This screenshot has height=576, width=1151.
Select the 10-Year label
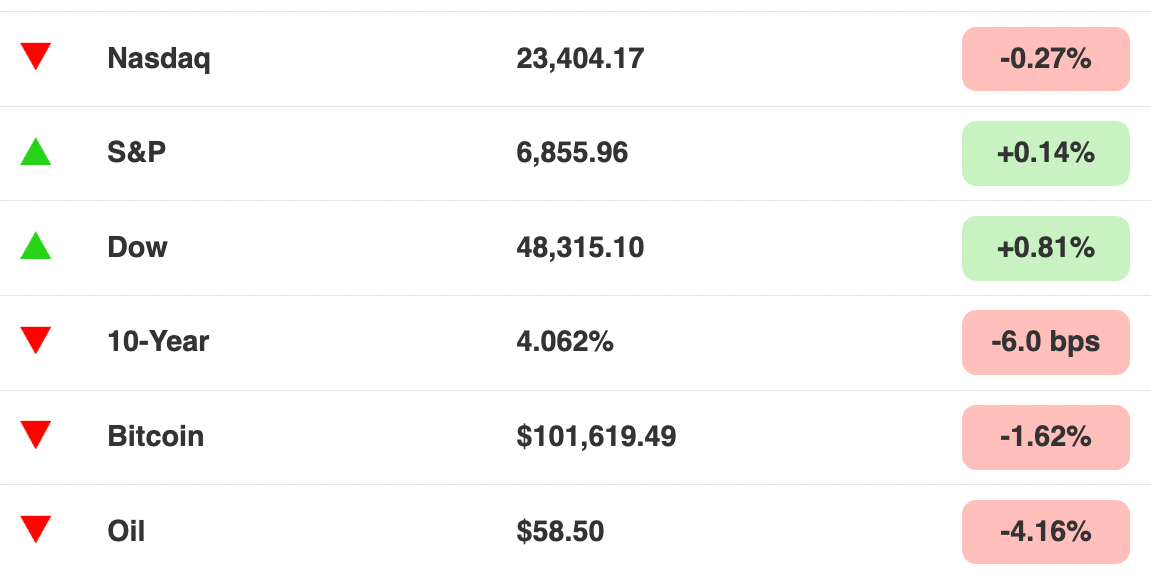[158, 342]
